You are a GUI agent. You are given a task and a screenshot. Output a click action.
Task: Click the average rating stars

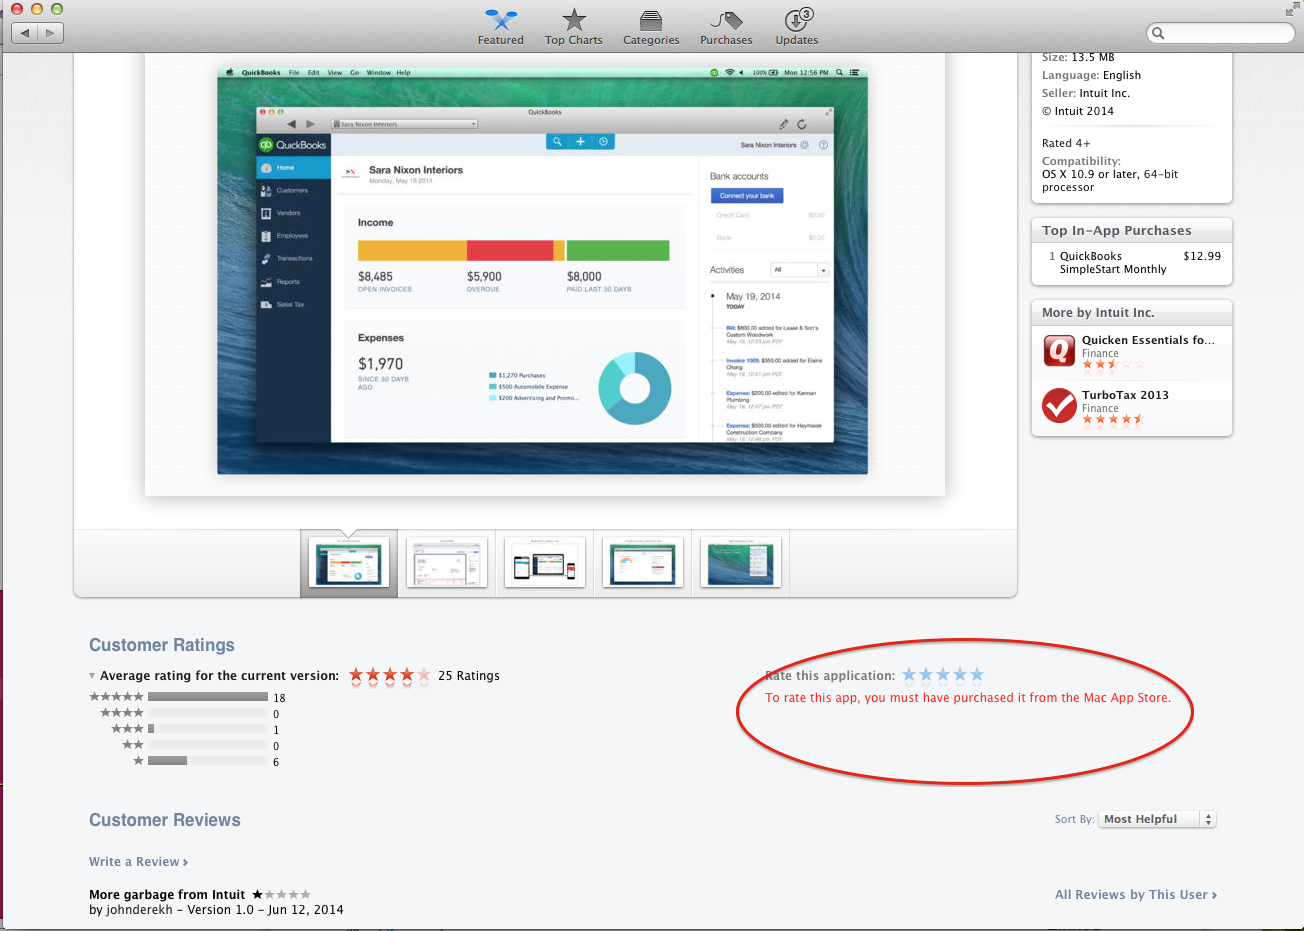click(390, 676)
